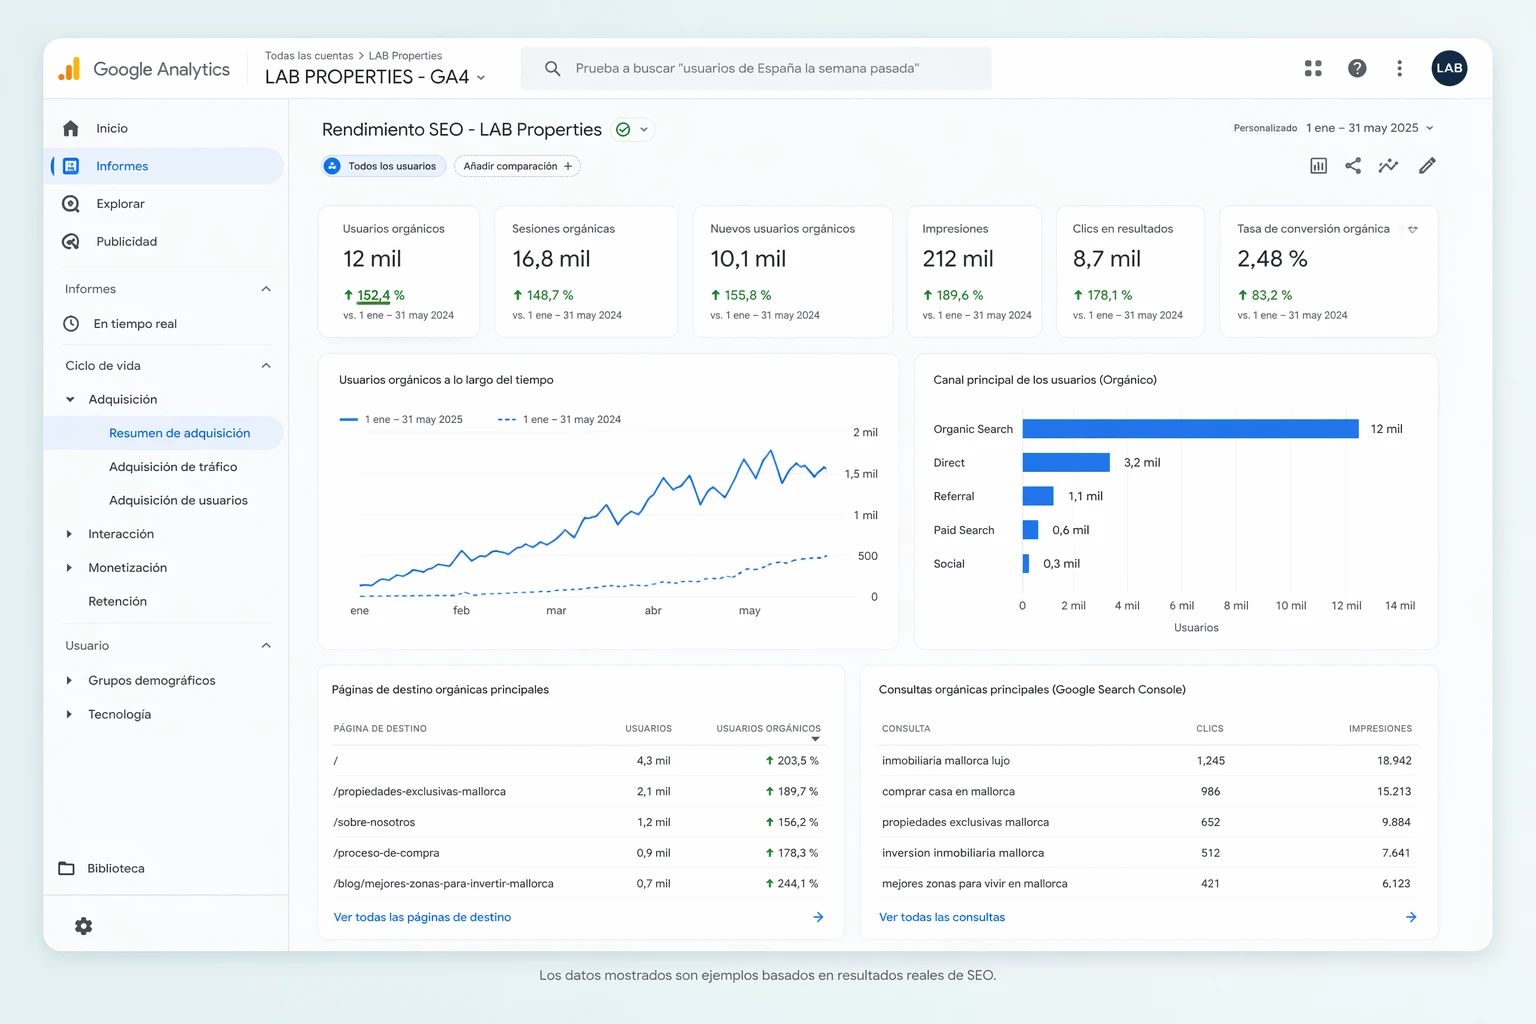Click the Direct bar in channel chart
Screen dimensions: 1536x1024
pos(1066,463)
